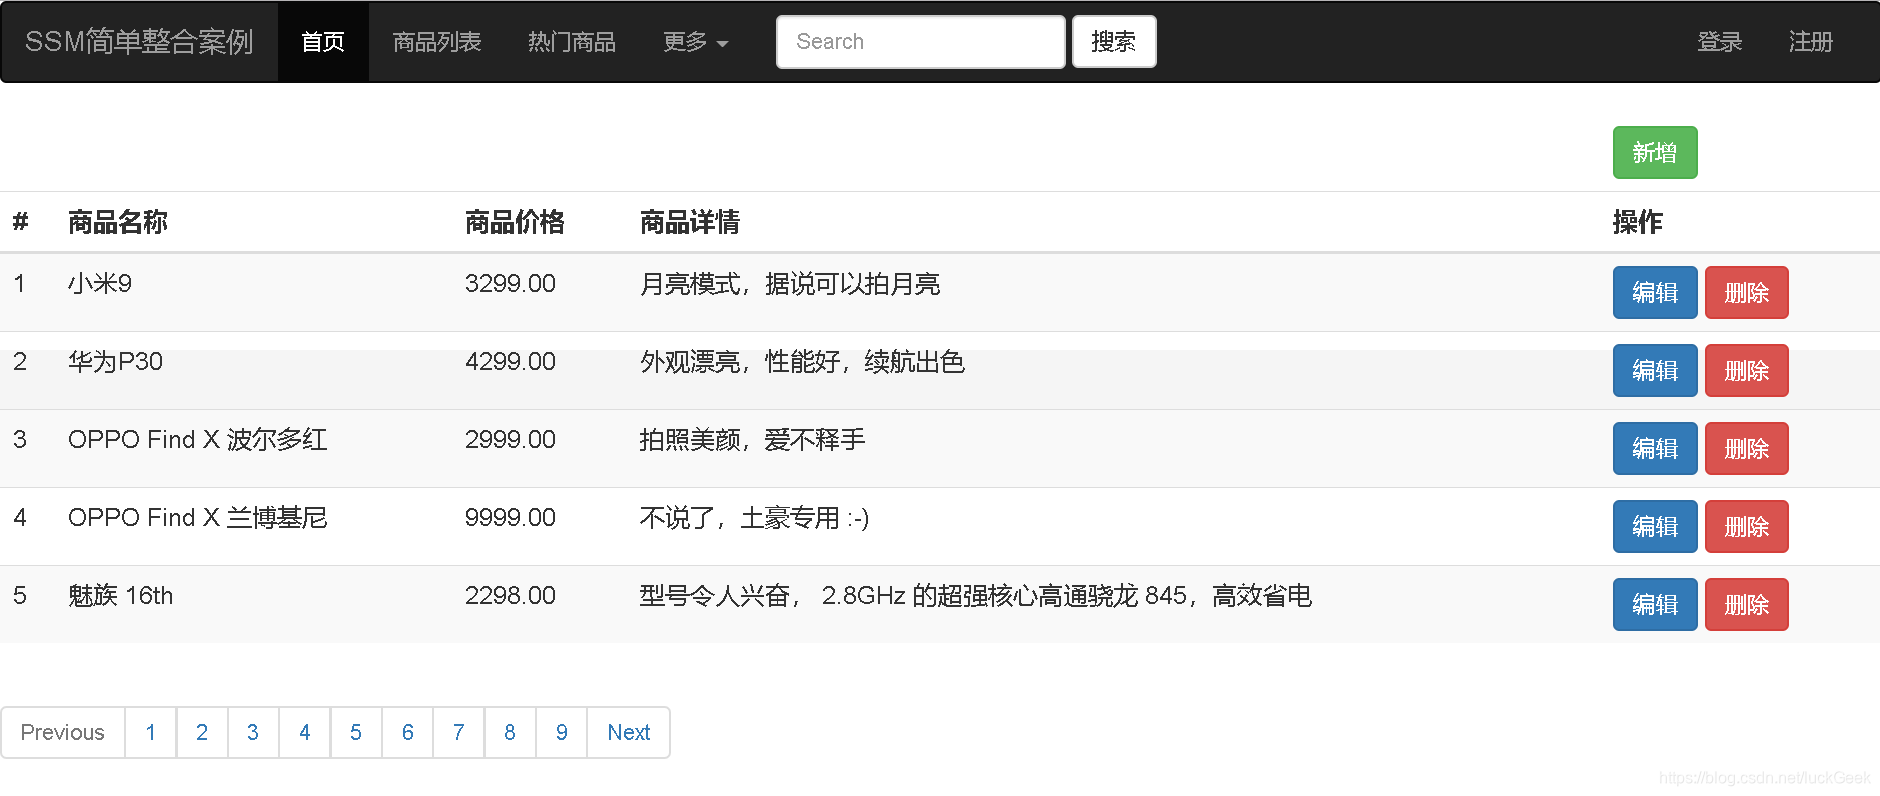Image resolution: width=1880 pixels, height=796 pixels.
Task: Select the name OPPO Find X 兰博基尼
Action: coord(197,518)
